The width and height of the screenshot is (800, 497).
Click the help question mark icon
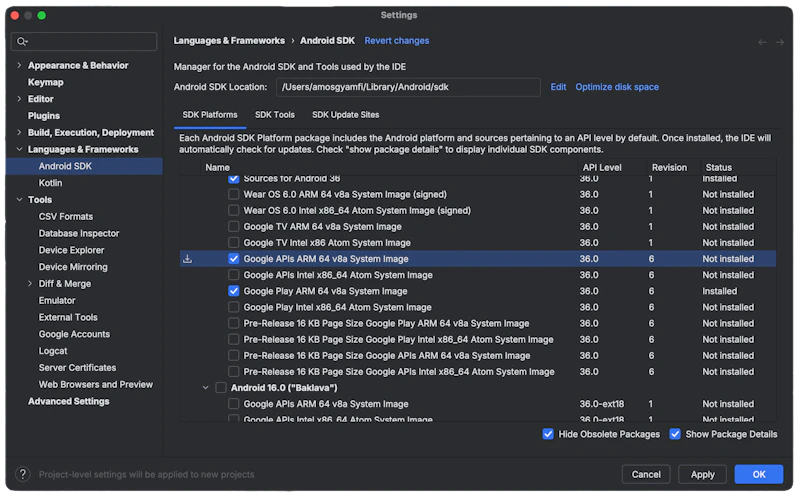pos(22,474)
